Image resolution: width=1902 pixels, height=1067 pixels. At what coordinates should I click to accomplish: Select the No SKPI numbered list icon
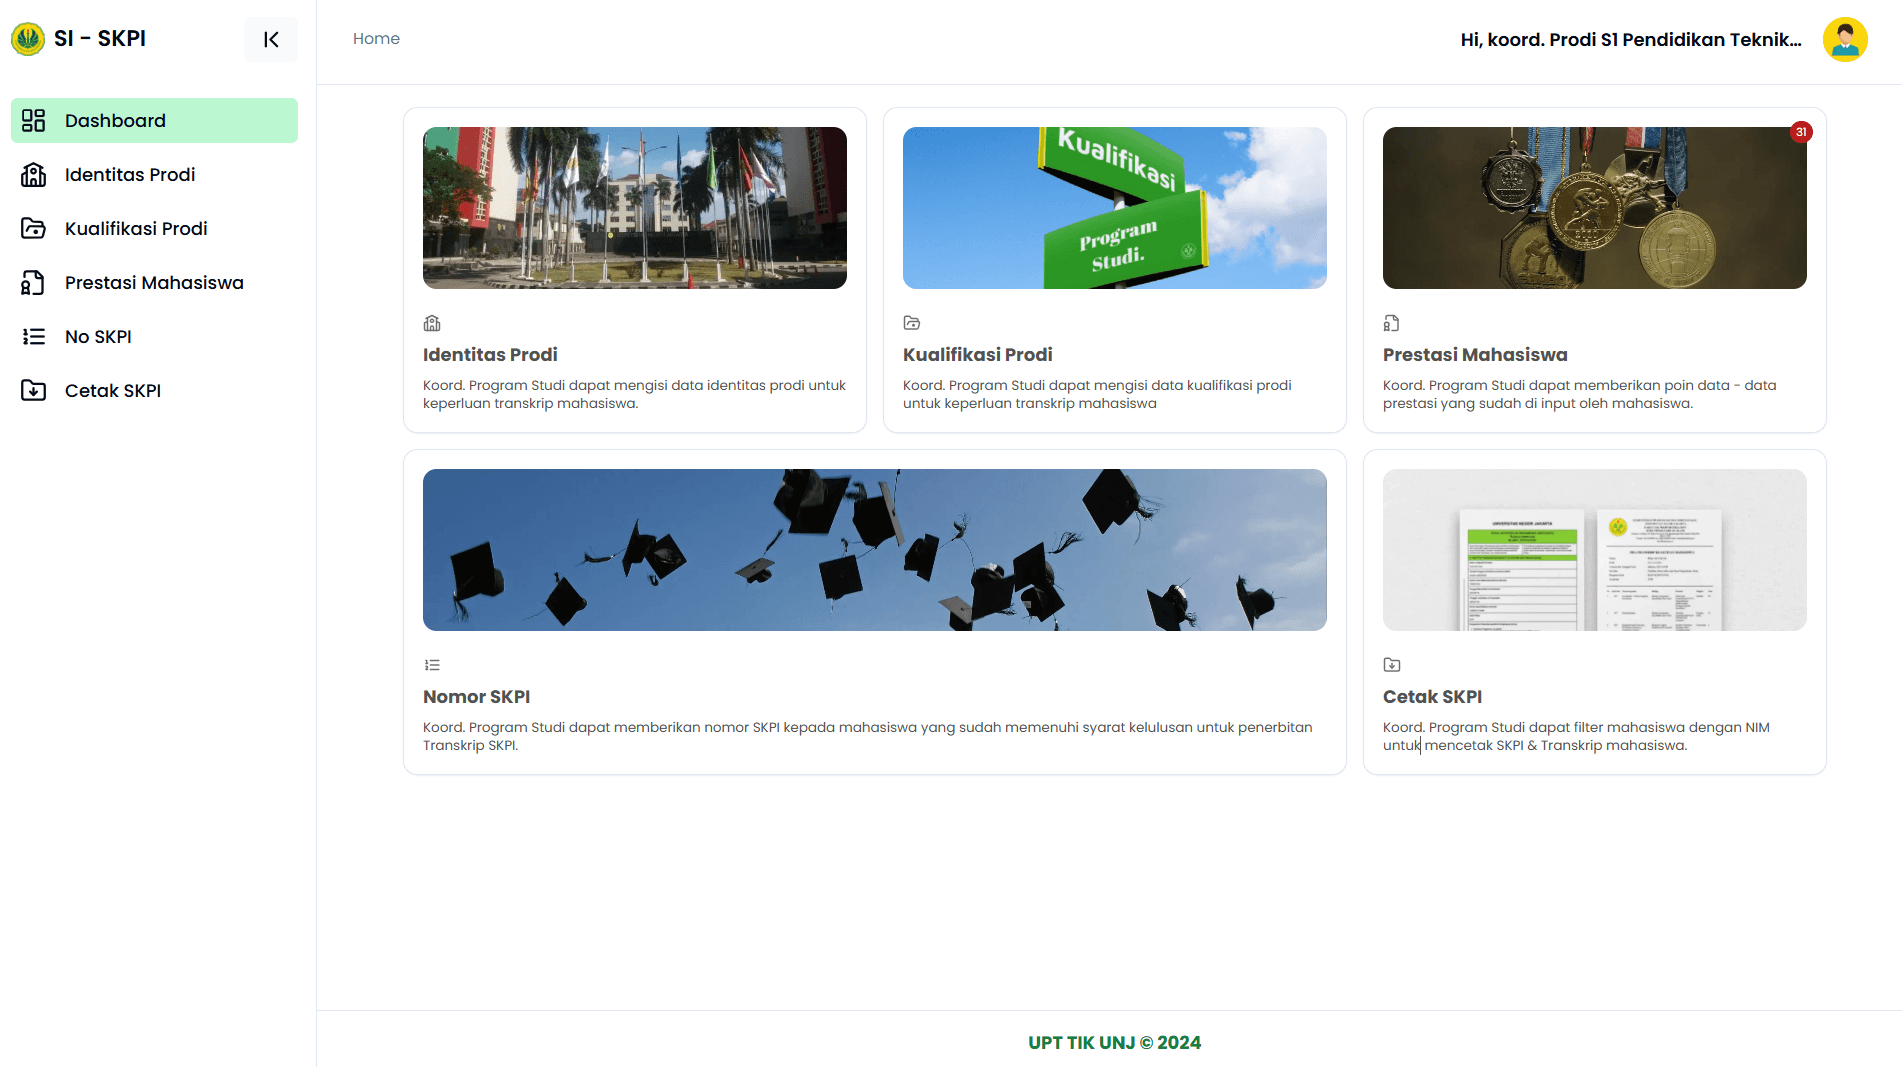pyautogui.click(x=34, y=336)
